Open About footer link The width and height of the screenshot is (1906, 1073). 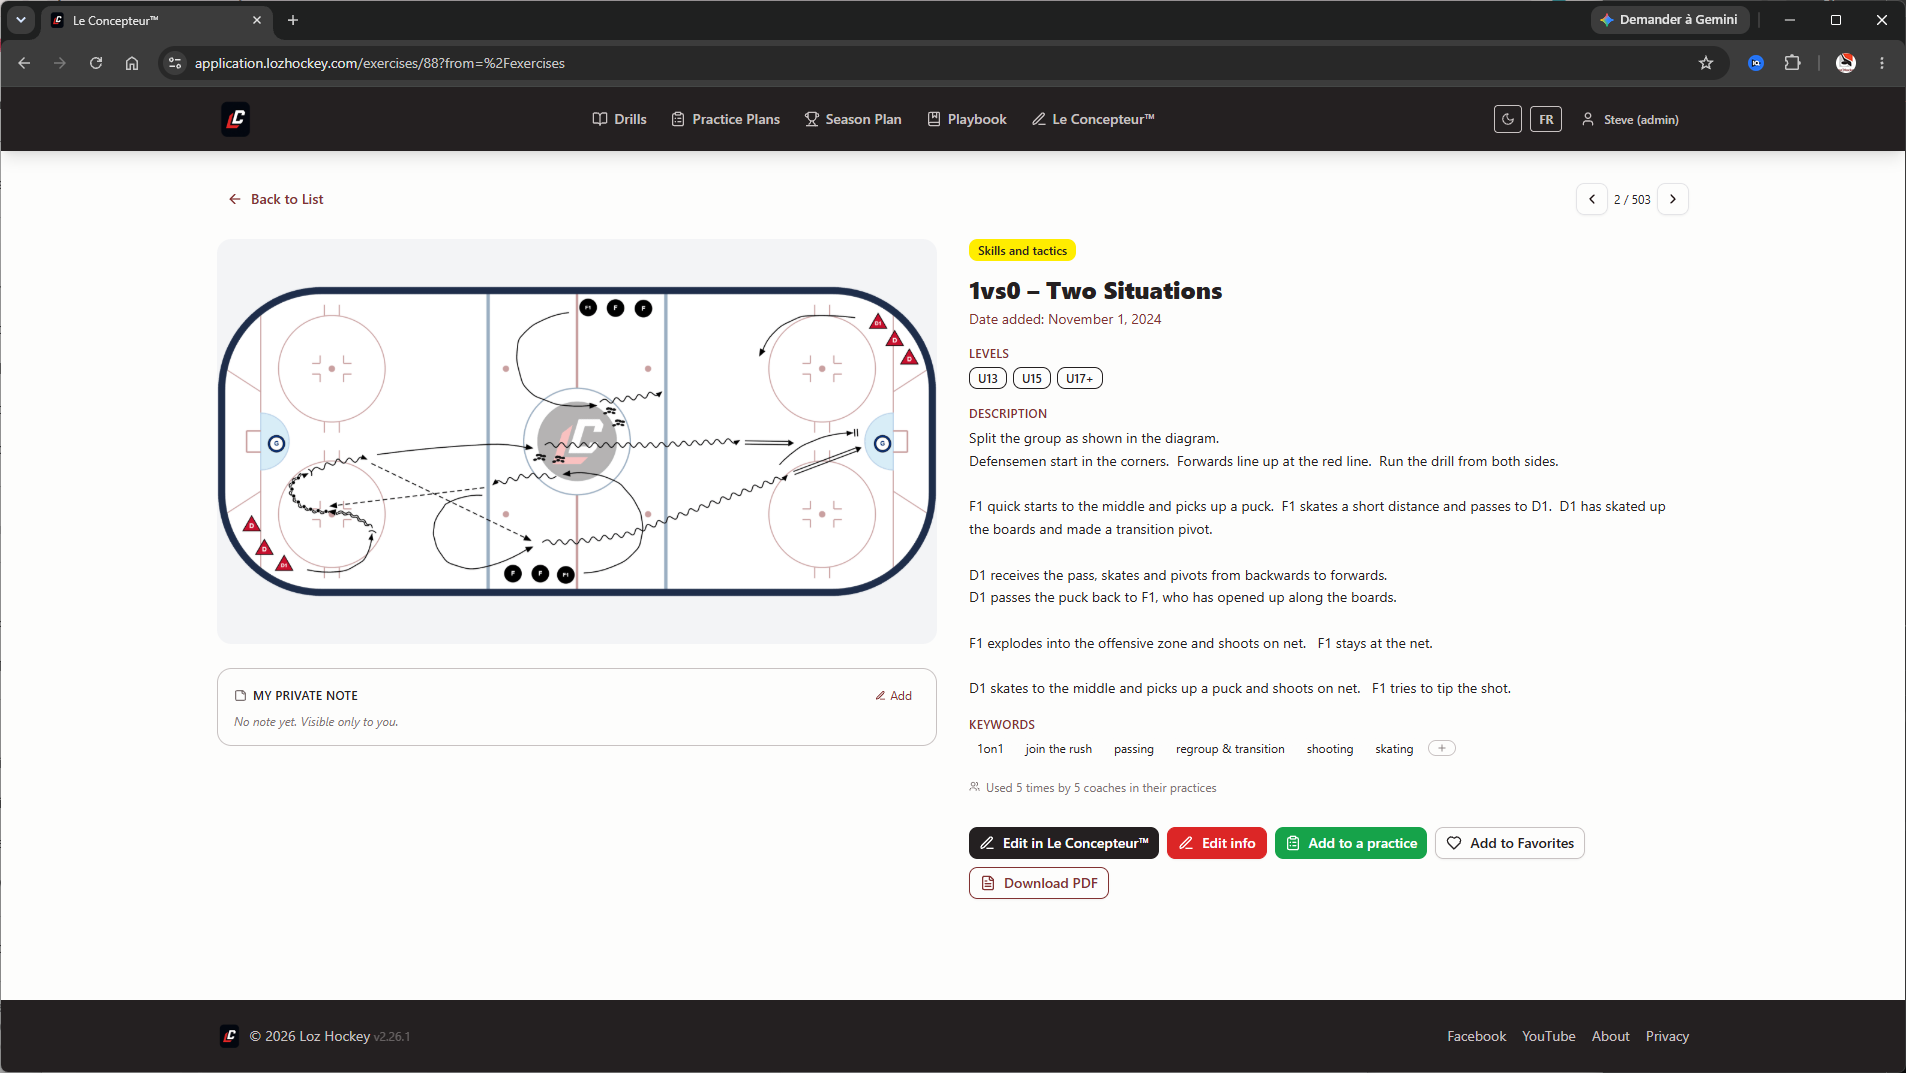[1610, 1037]
